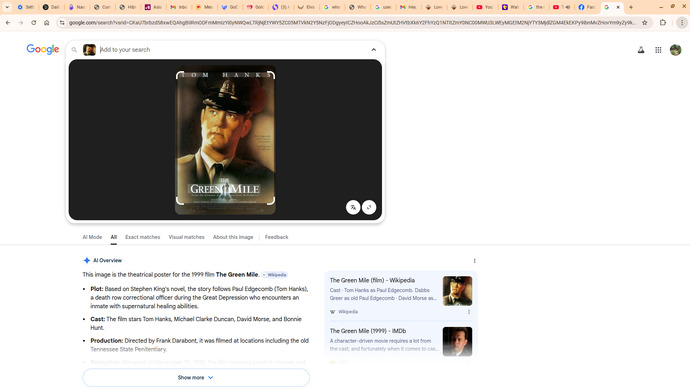Switch to the 'Wal' browser tab
Viewport: 690px width, 388px height.
click(510, 7)
